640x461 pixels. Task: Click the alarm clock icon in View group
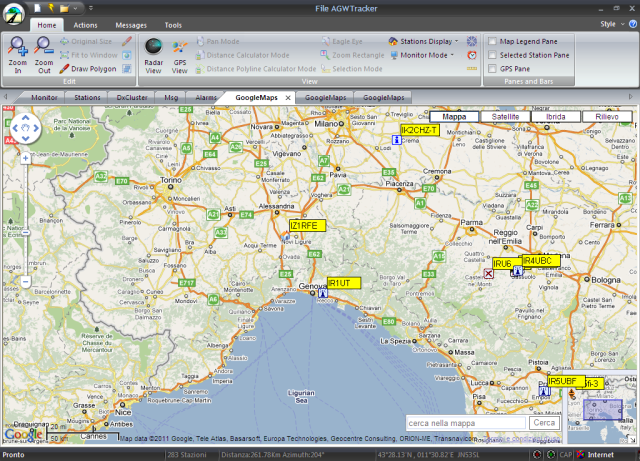click(472, 55)
